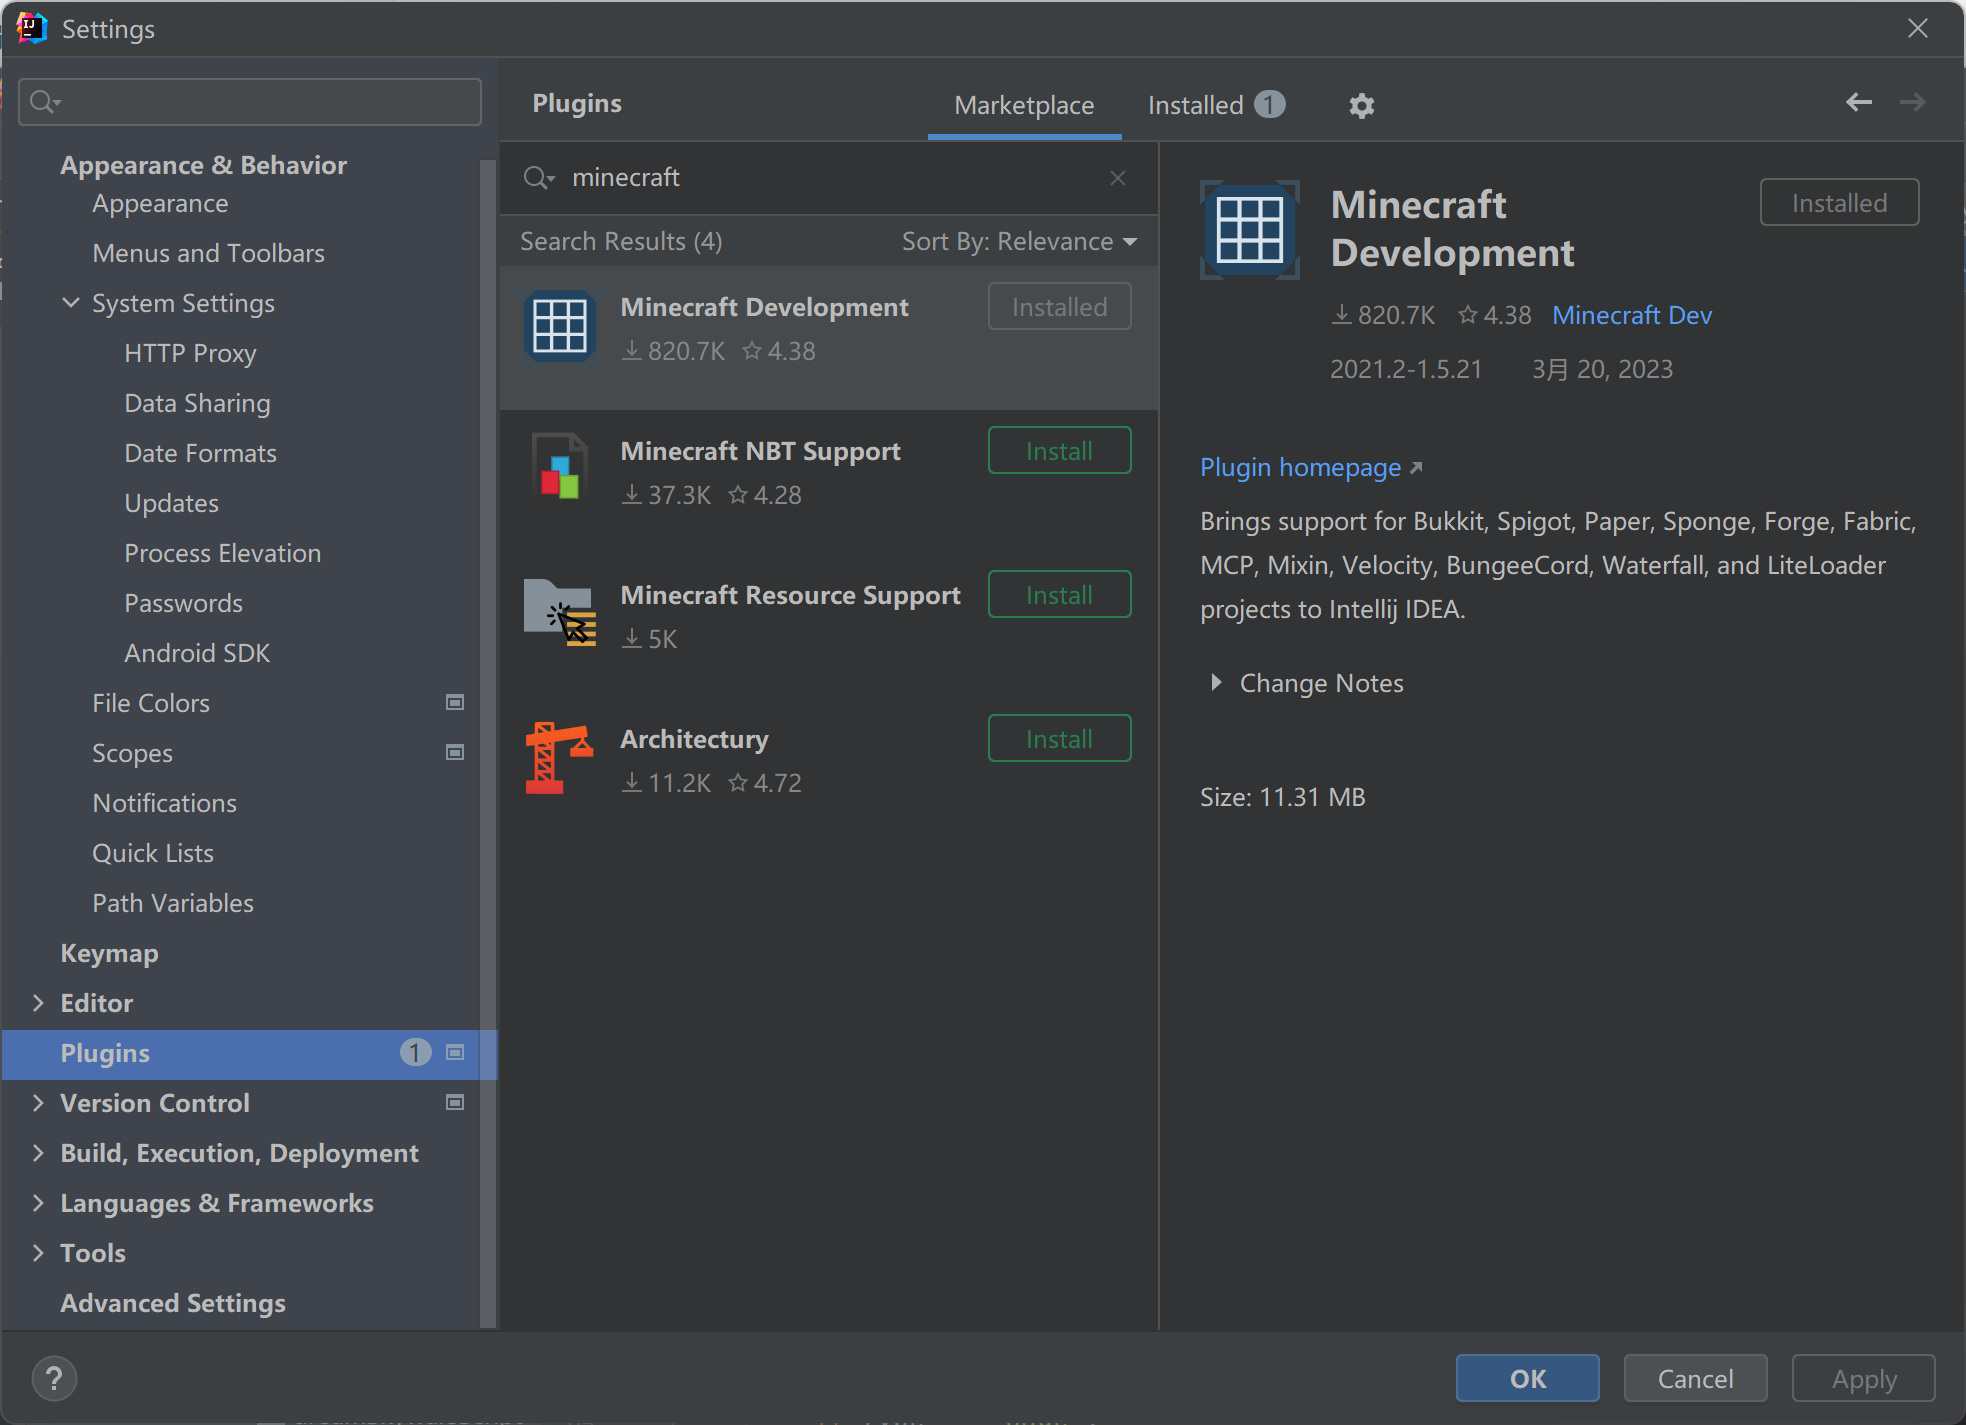Image resolution: width=1966 pixels, height=1425 pixels.
Task: Select Process Elevation settings
Action: pyautogui.click(x=222, y=553)
